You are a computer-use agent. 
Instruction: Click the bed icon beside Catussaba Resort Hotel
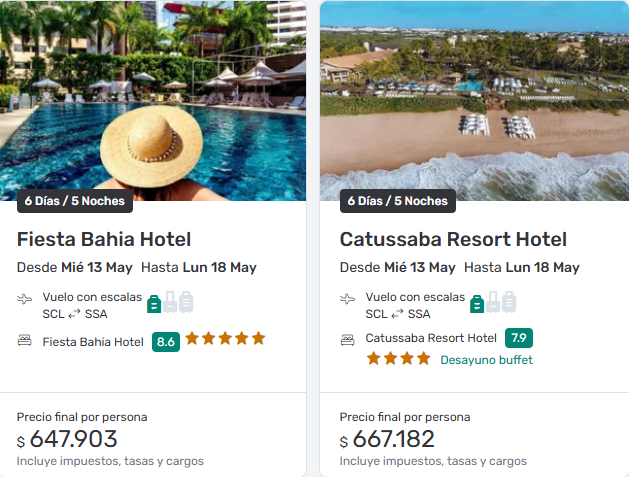(x=348, y=339)
